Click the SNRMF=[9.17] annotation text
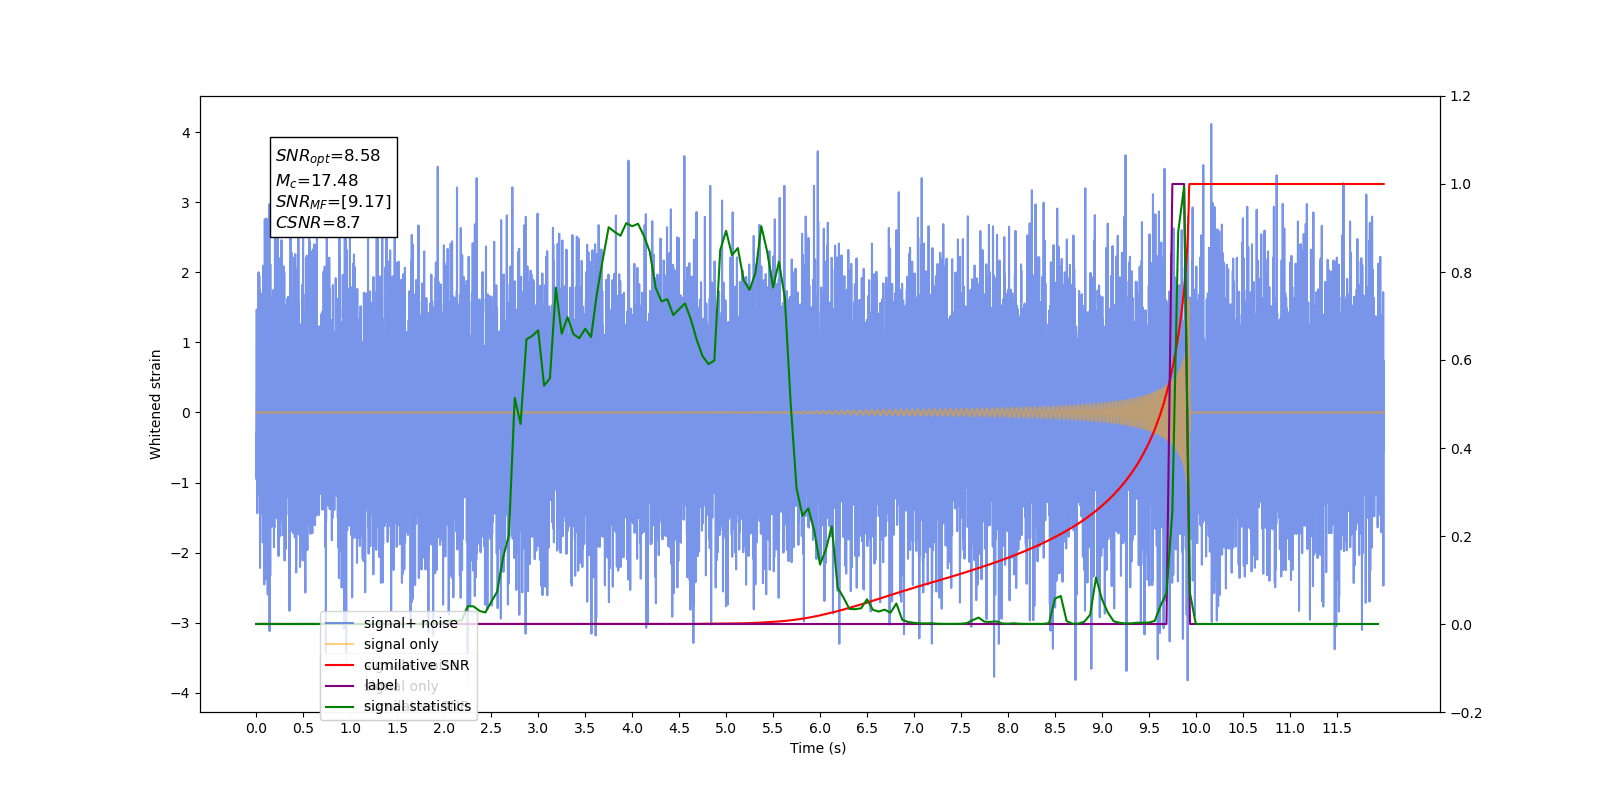Image resolution: width=1600 pixels, height=800 pixels. pos(334,202)
